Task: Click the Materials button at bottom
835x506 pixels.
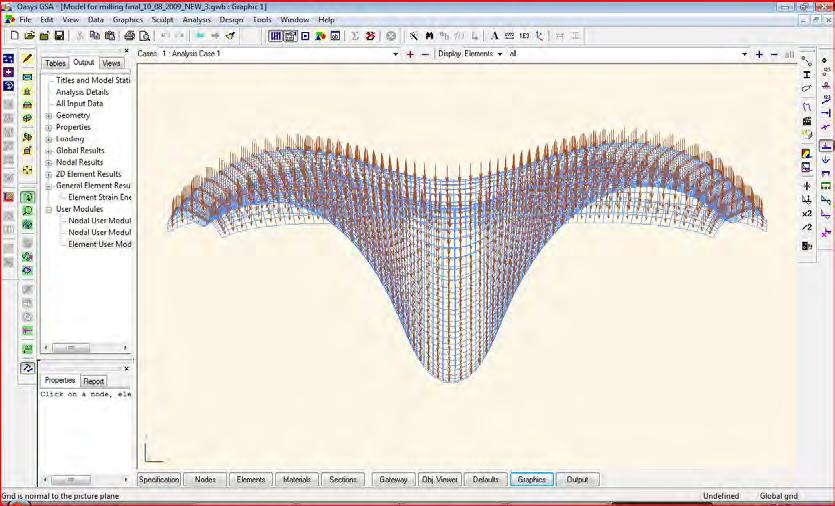Action: tap(297, 480)
